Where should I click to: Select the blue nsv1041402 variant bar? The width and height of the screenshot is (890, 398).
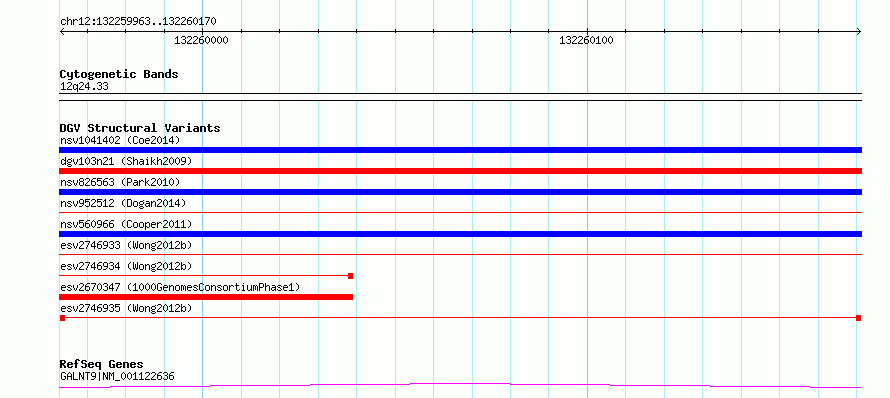[x=460, y=150]
